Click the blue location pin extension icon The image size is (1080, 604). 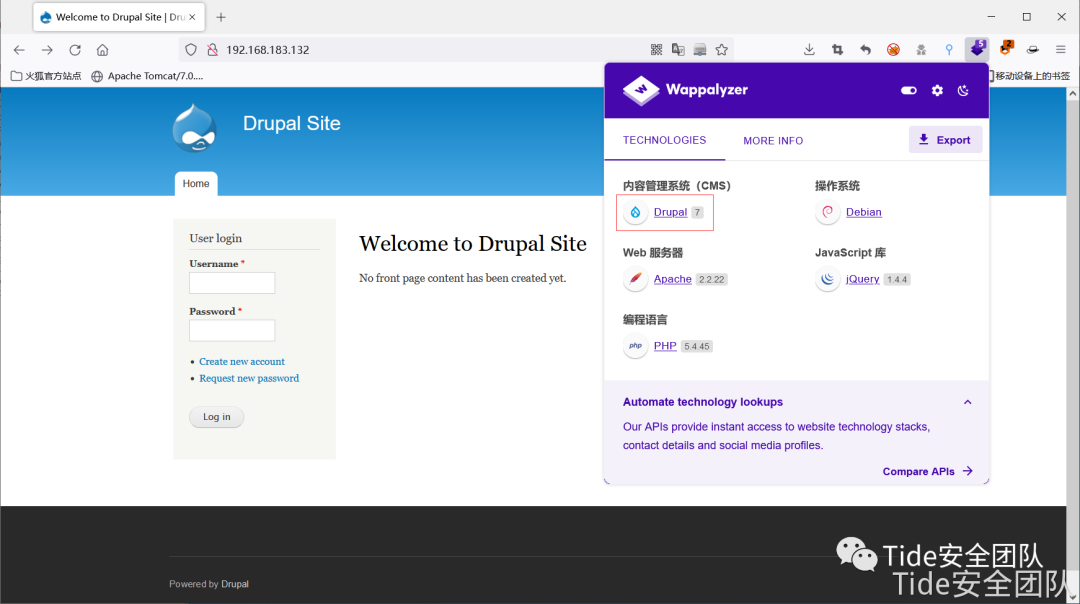coord(949,50)
